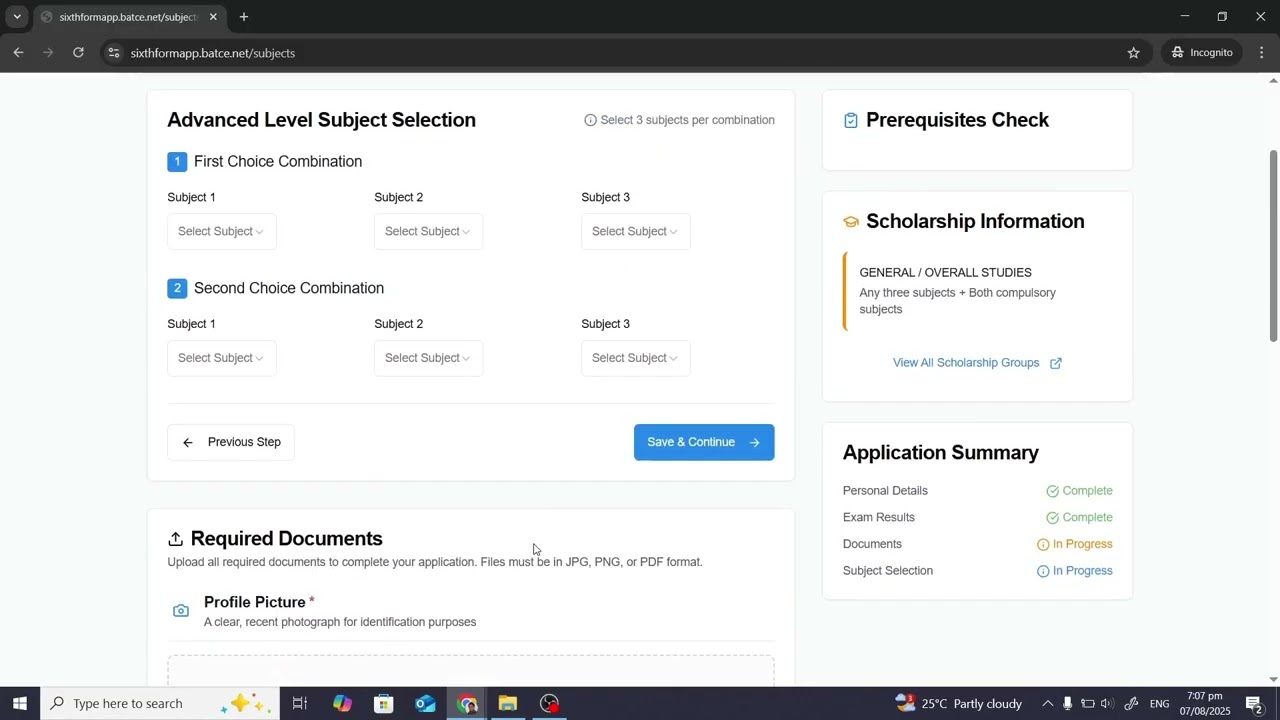Open Second Choice Subject 3 dropdown
The image size is (1280, 720).
pyautogui.click(x=635, y=358)
